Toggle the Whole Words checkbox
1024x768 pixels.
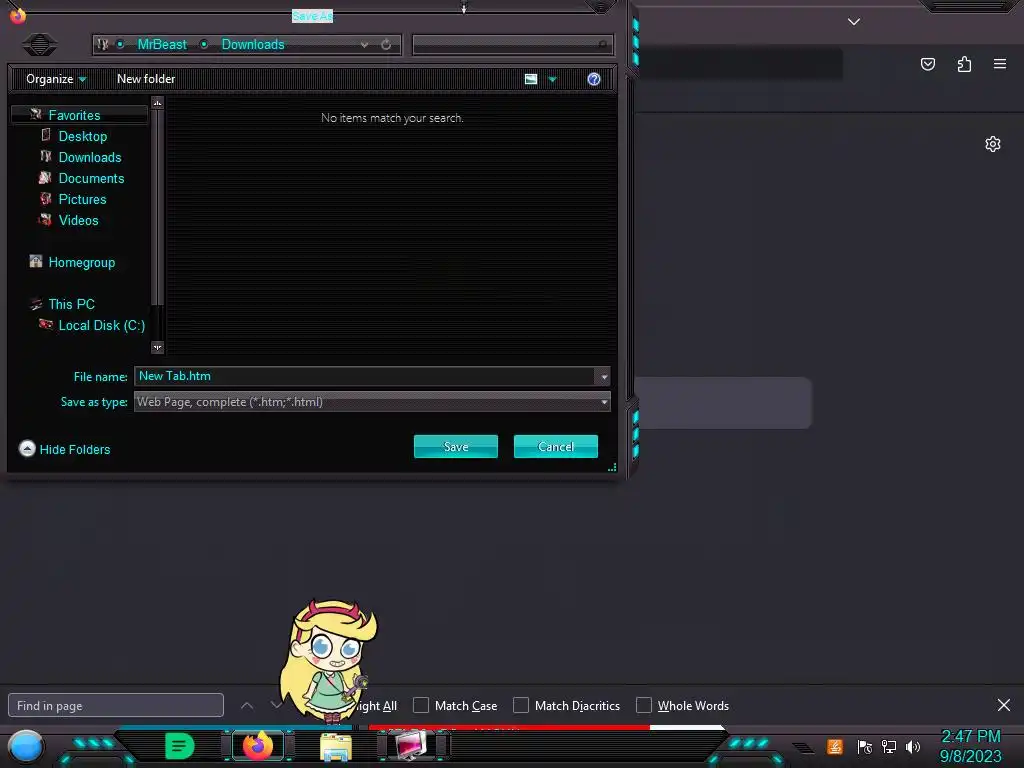[644, 705]
